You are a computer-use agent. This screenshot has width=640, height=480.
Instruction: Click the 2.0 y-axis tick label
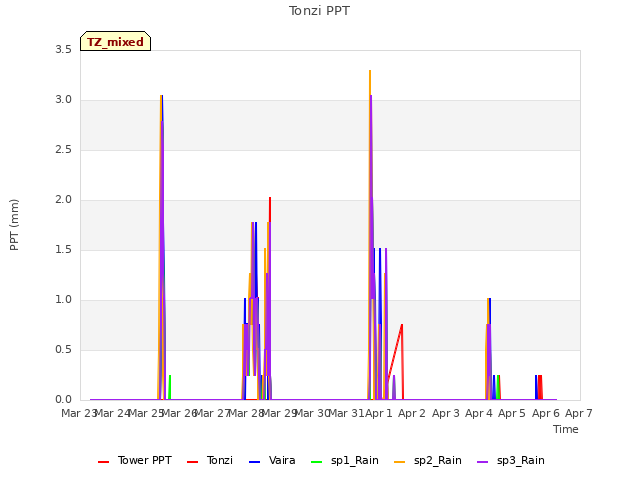coord(63,200)
